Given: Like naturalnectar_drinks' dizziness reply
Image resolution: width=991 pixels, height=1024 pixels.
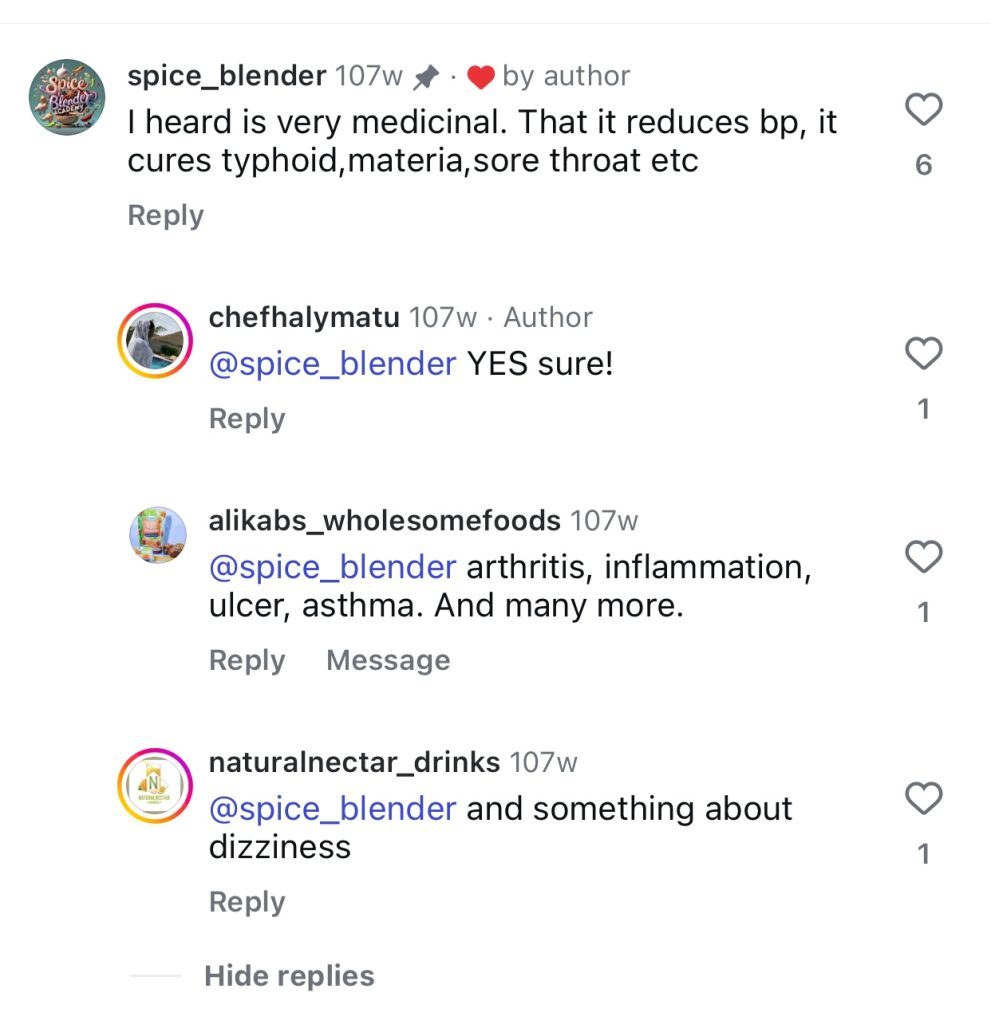Looking at the screenshot, I should click(923, 799).
